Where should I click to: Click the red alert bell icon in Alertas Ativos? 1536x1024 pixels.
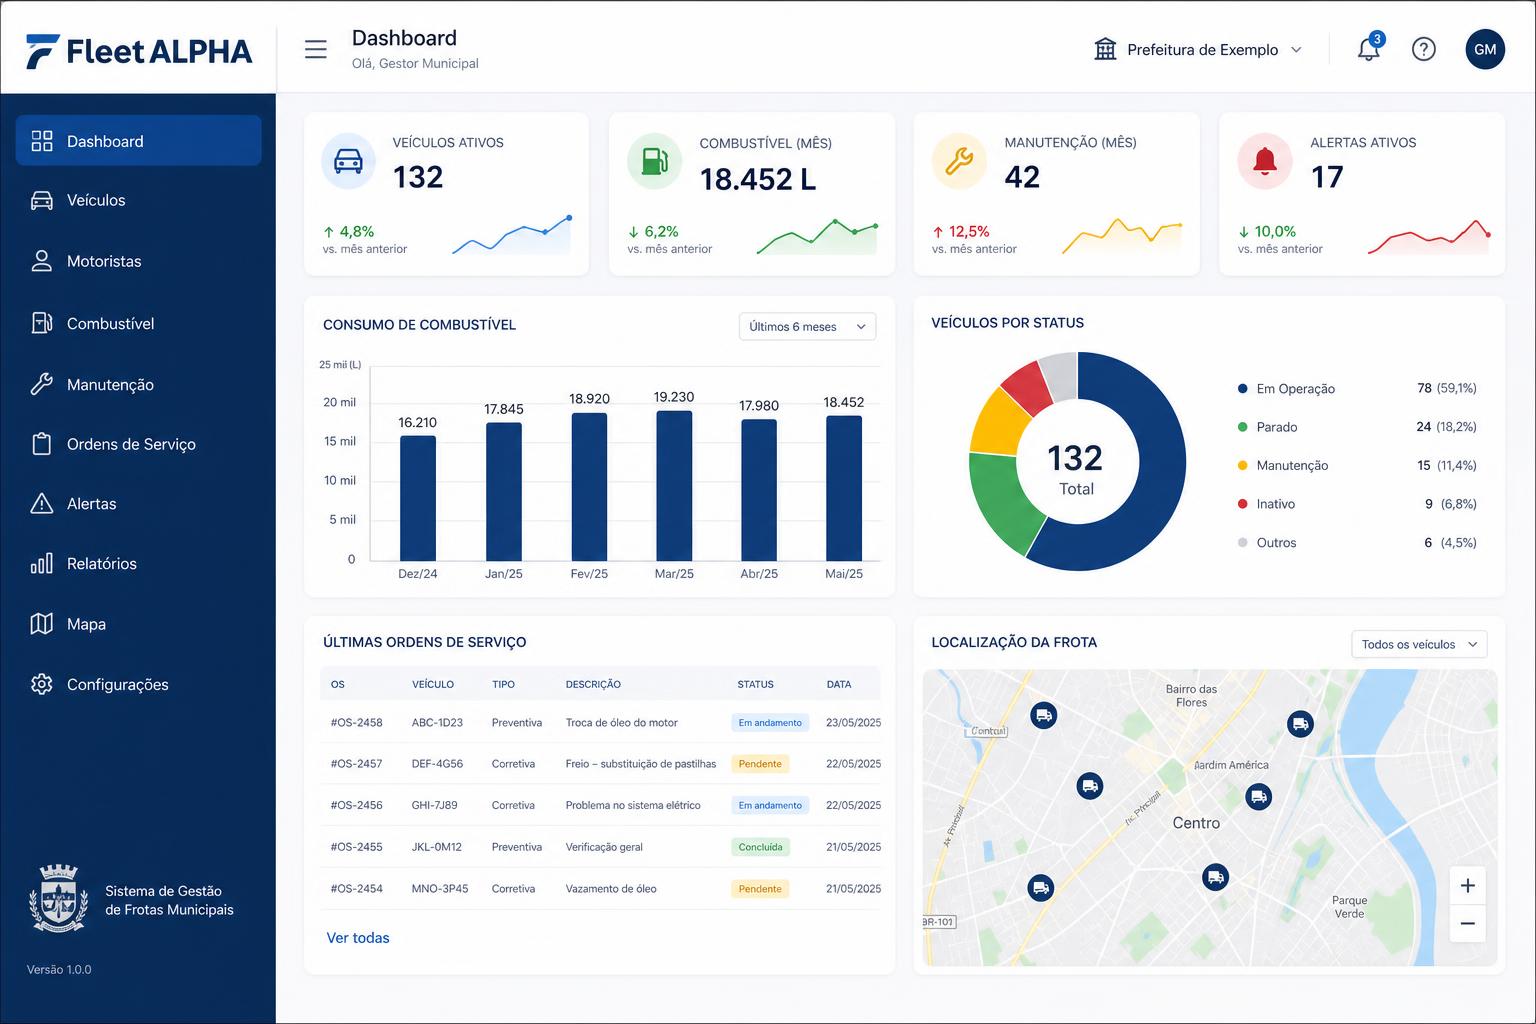(x=1265, y=161)
